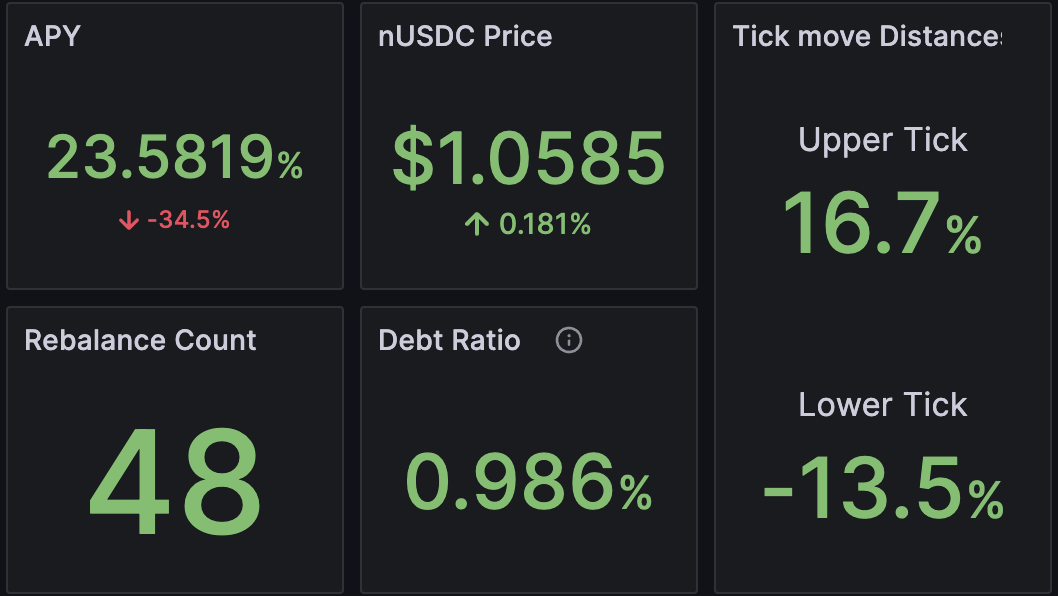1058x596 pixels.
Task: Open the Tick move Distances panel menu
Action: (x=866, y=36)
